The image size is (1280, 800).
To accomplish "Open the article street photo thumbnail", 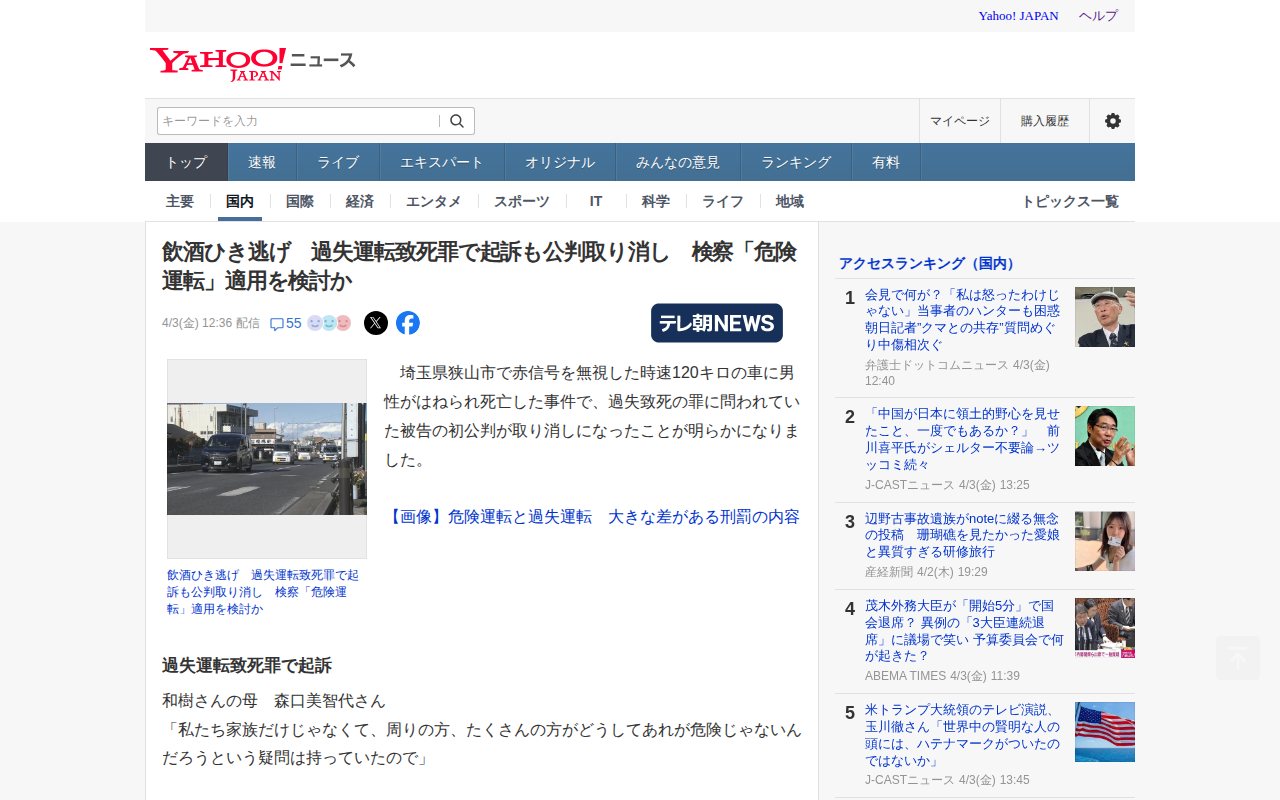I will click(267, 459).
